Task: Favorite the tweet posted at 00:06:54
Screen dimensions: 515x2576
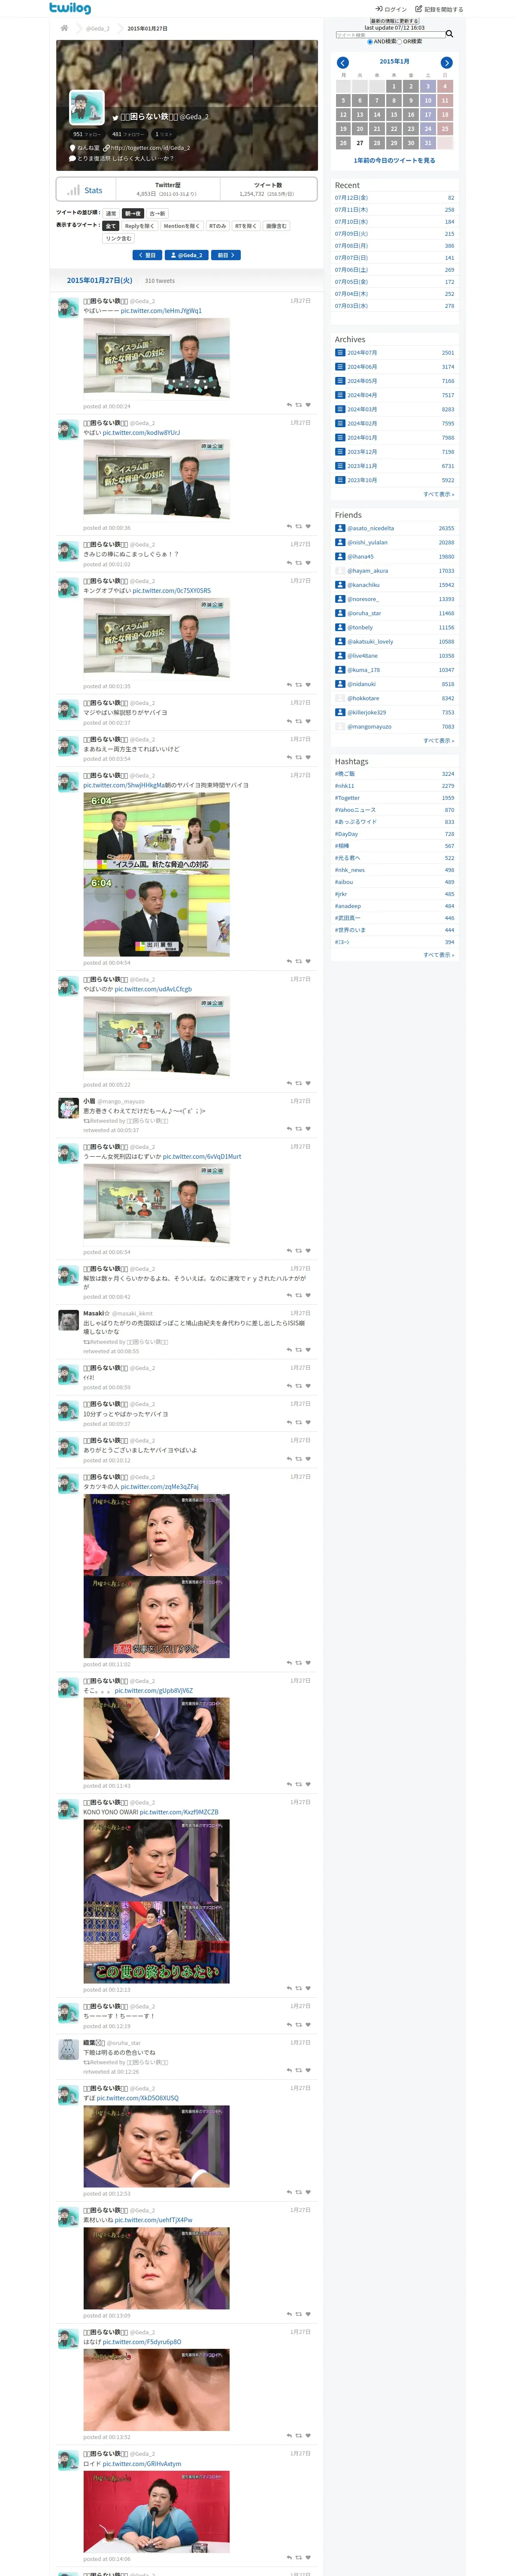Action: (308, 1251)
